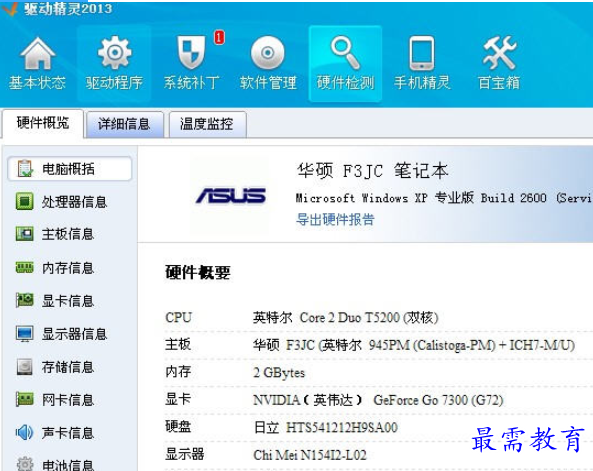The image size is (593, 471).
Task: Click the 显卡信息 graphics card icon
Action: coord(25,300)
